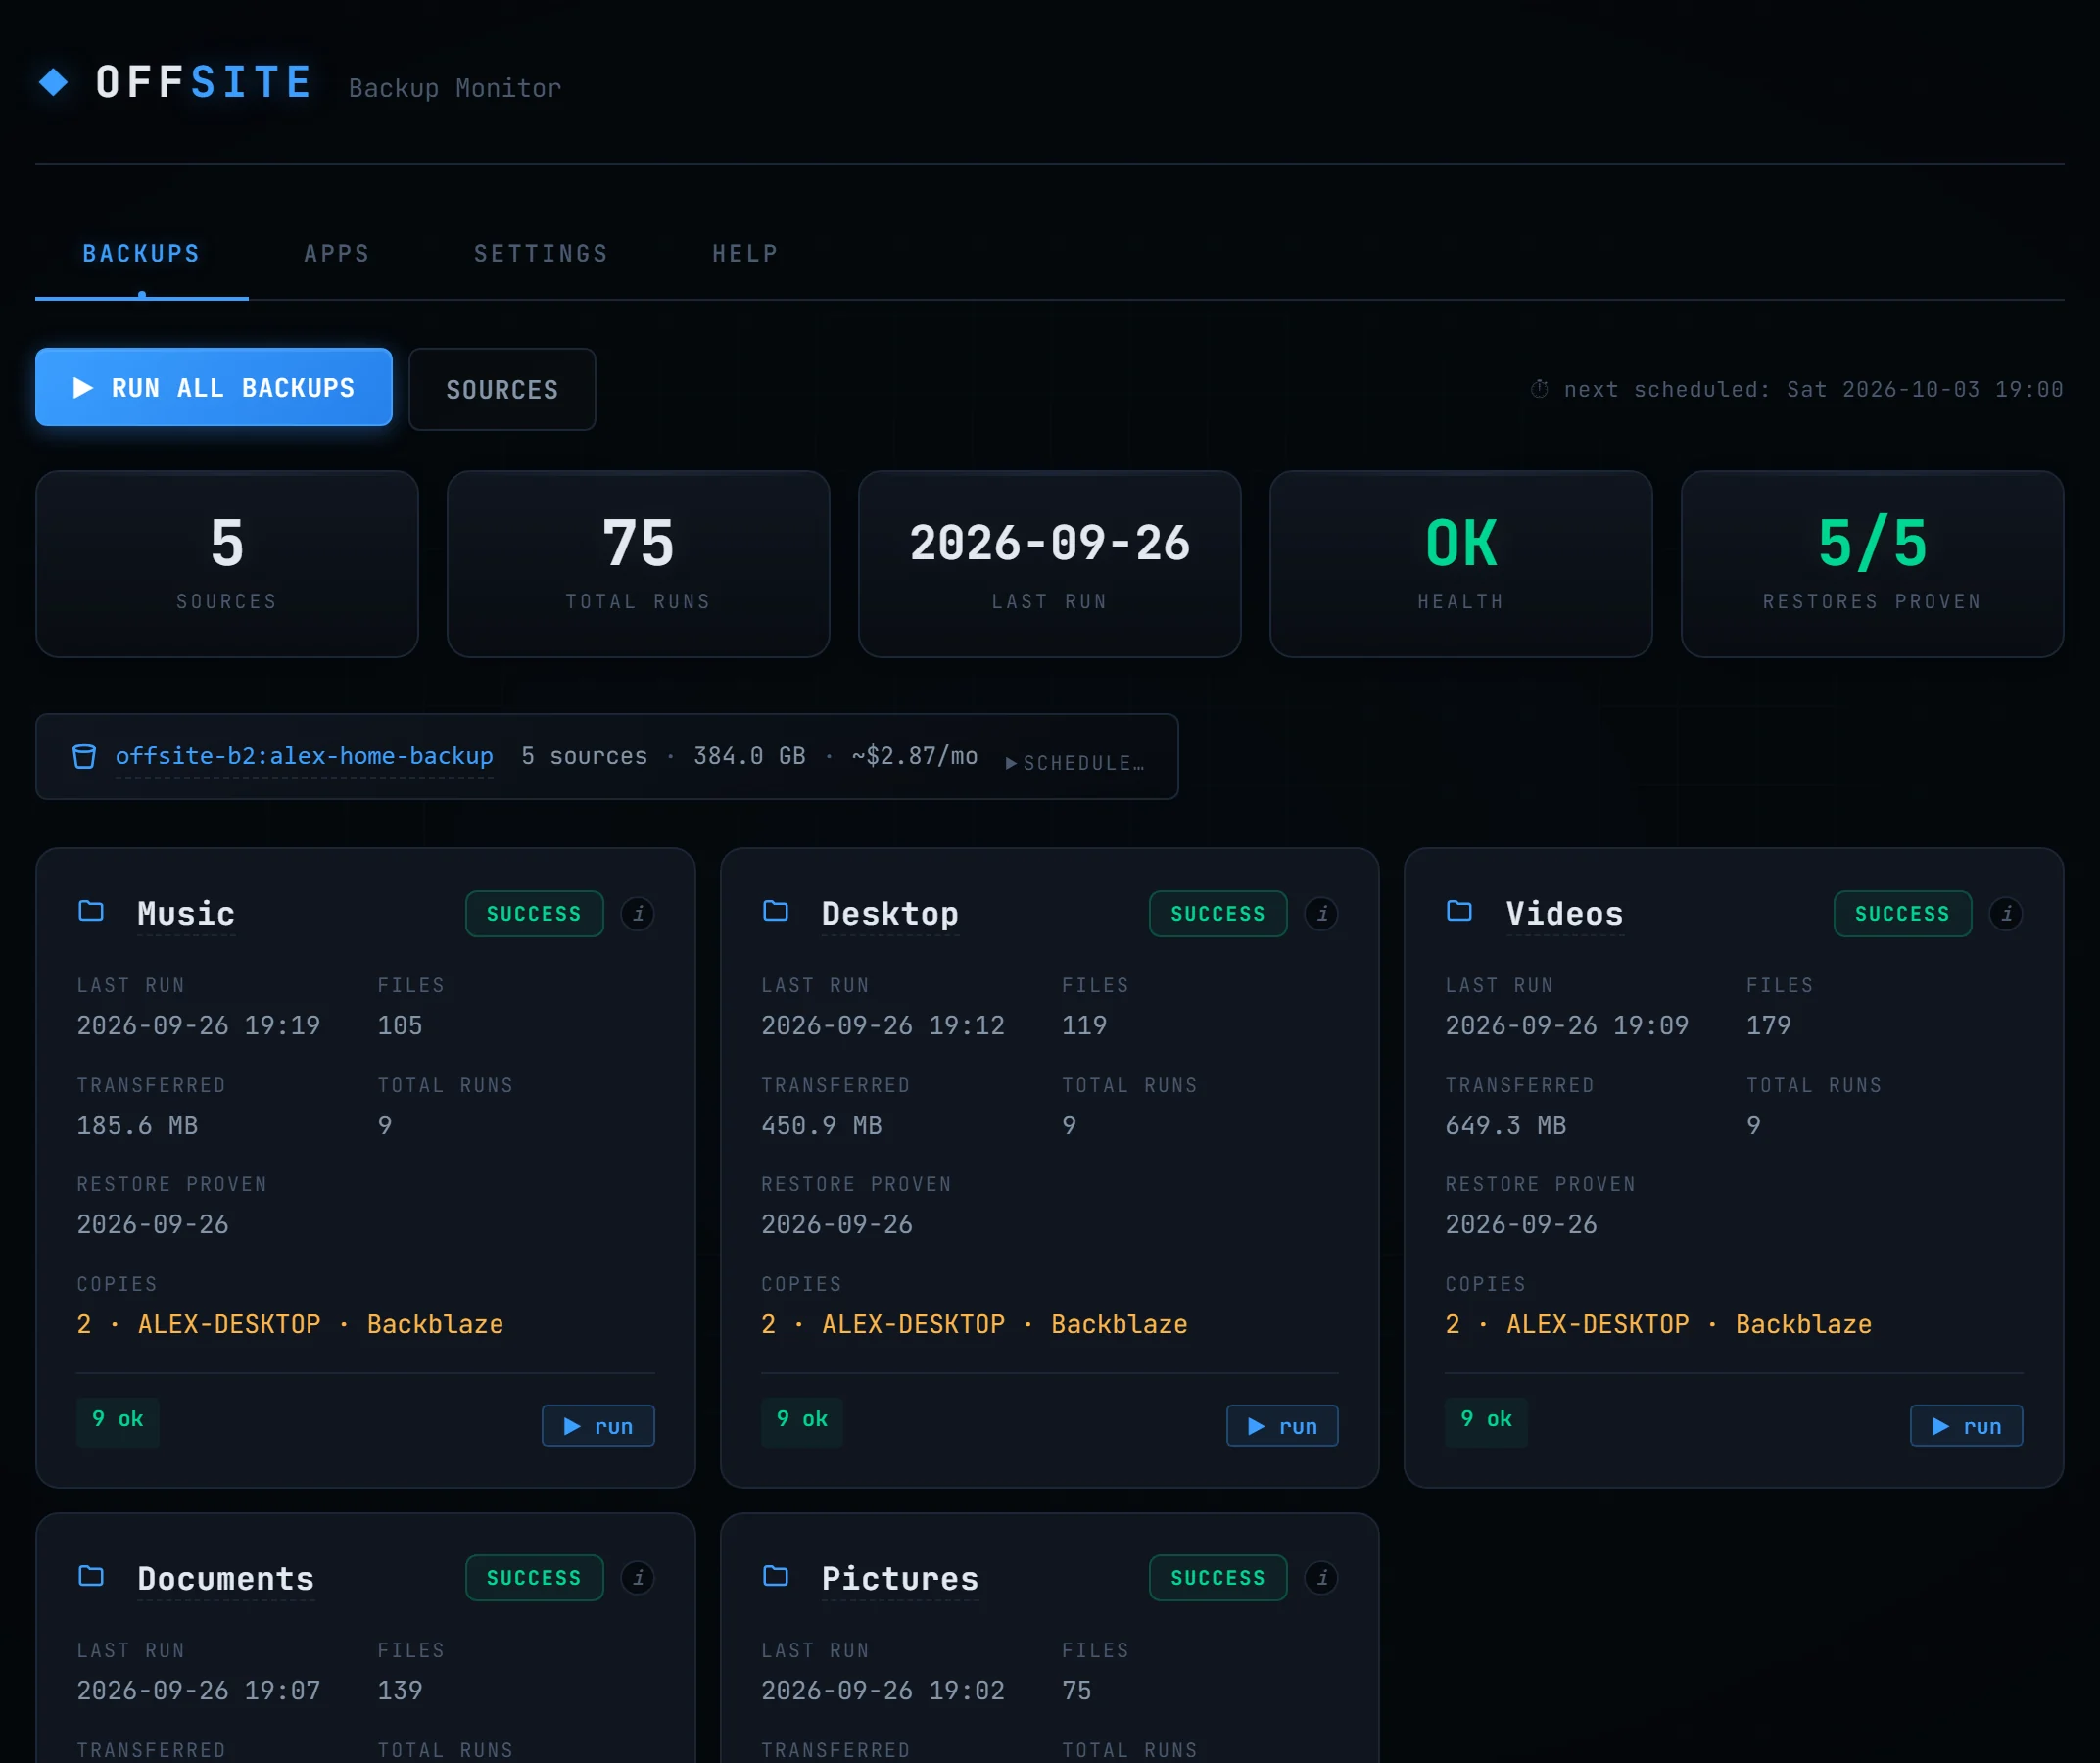
Task: Open the APPS tab
Action: tap(337, 254)
